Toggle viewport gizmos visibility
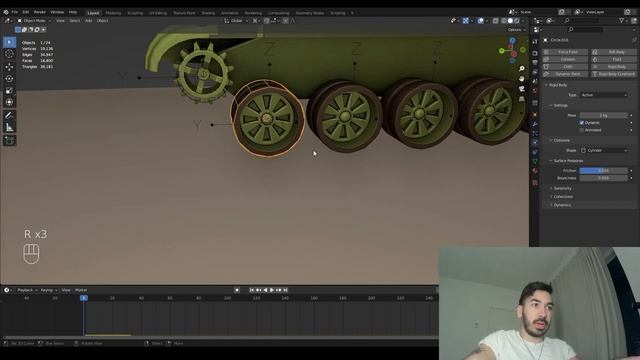 (465, 21)
